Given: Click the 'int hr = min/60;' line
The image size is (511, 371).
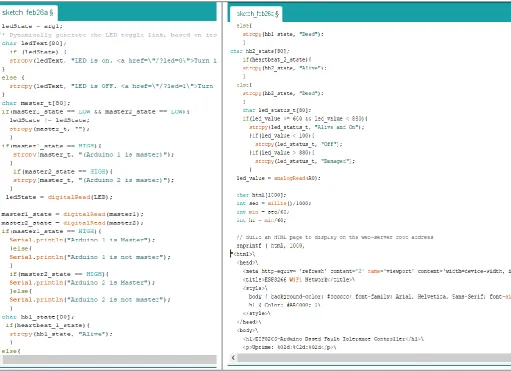Looking at the screenshot, I should click(x=262, y=220).
